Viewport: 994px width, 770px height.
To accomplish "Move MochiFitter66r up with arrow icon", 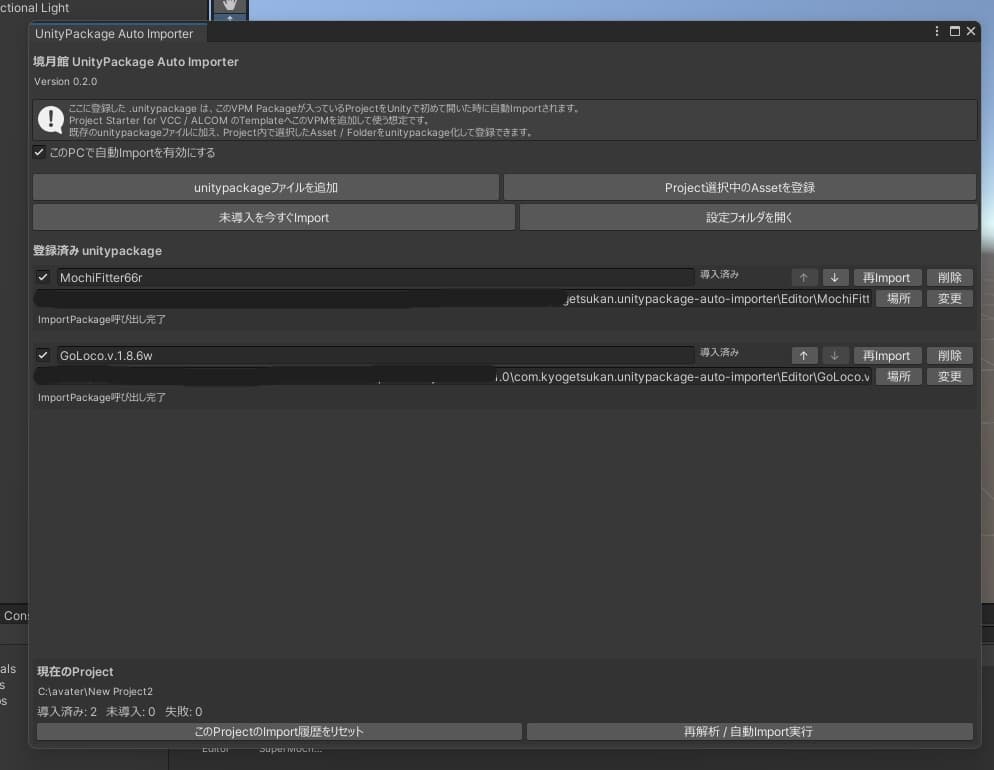I will [803, 278].
